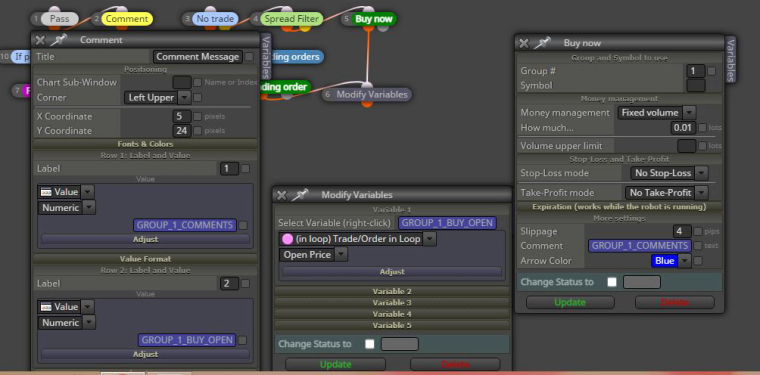Toggle checkbox beside Left Upper corner dropdown
The height and width of the screenshot is (375, 760).
click(x=197, y=97)
